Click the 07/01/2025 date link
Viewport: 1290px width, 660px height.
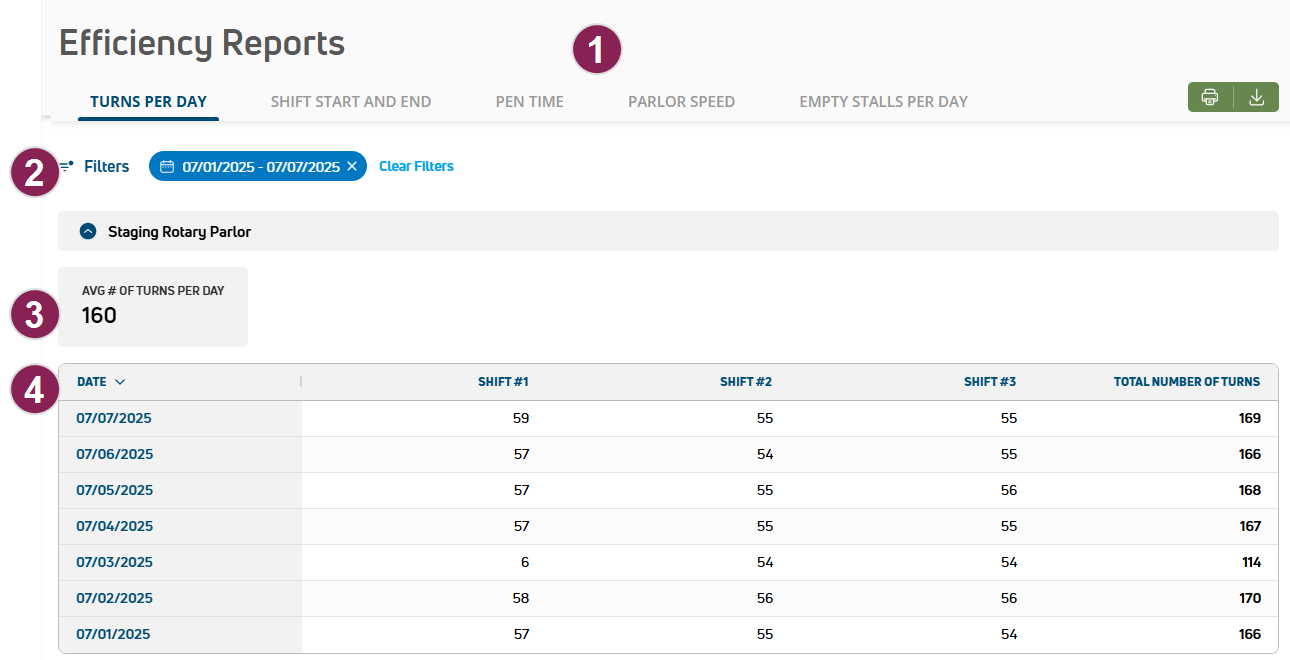pyautogui.click(x=113, y=634)
